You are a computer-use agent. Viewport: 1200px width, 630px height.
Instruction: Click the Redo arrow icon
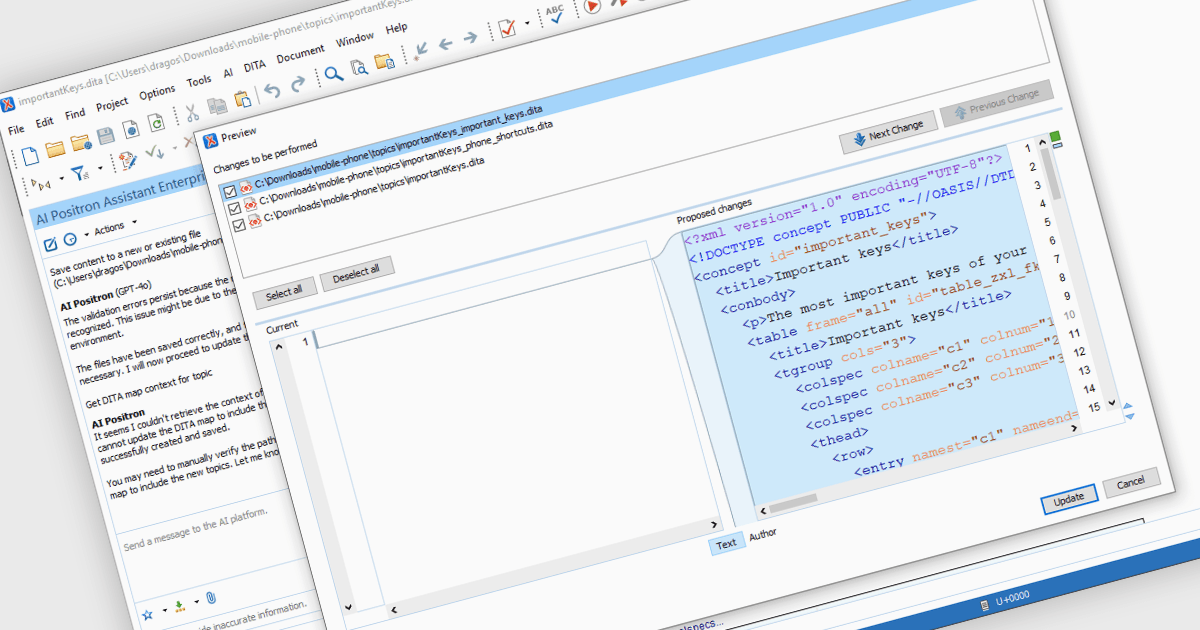coord(297,86)
